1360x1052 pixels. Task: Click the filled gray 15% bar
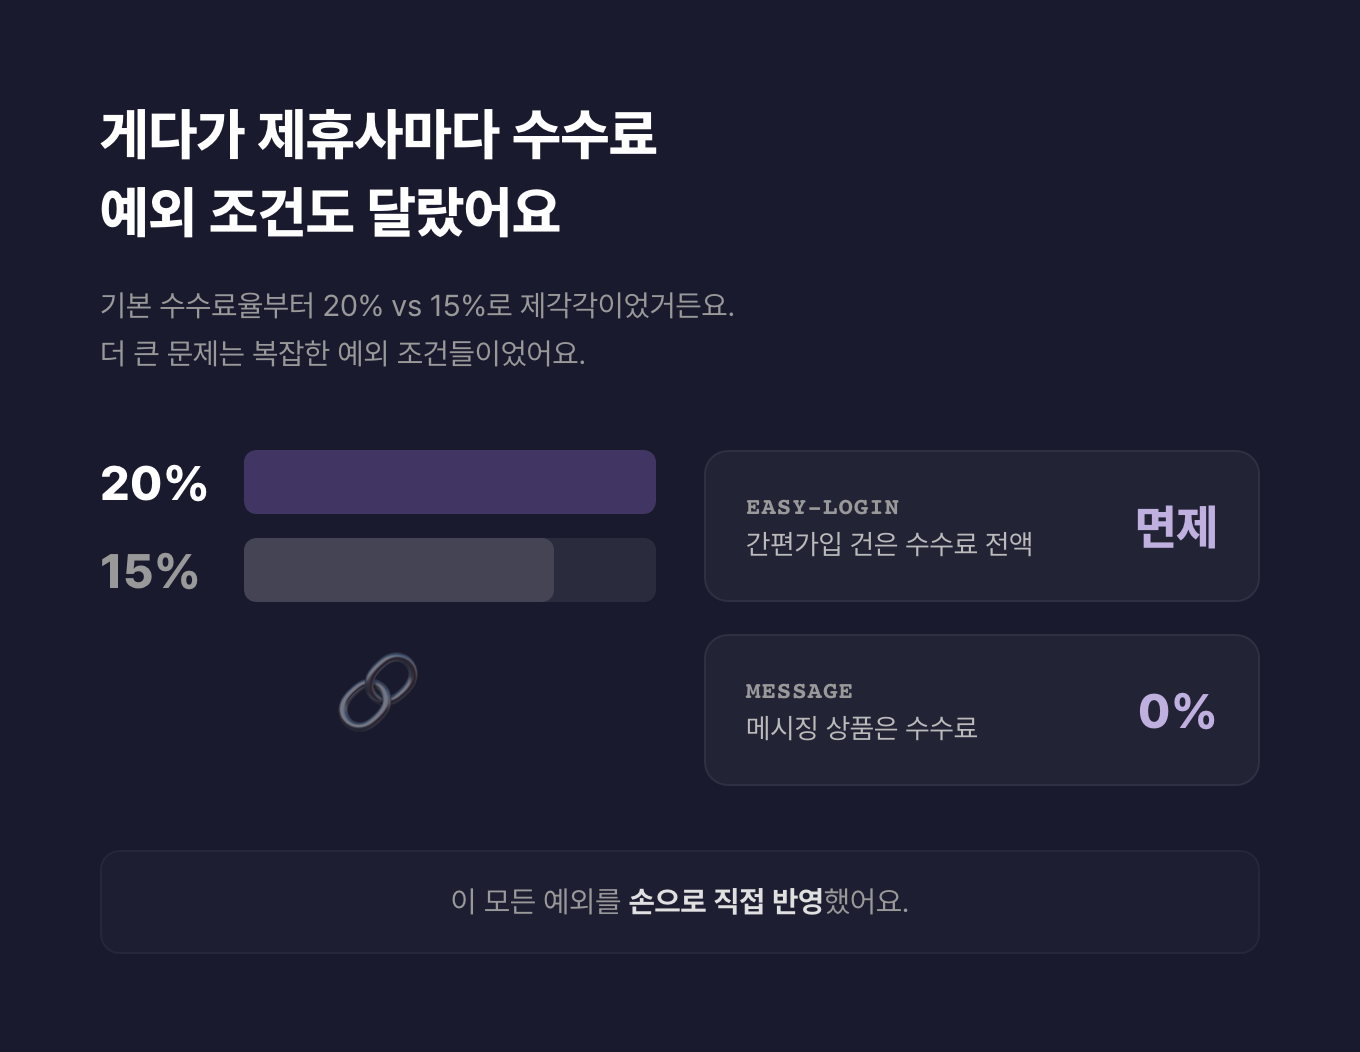(398, 570)
